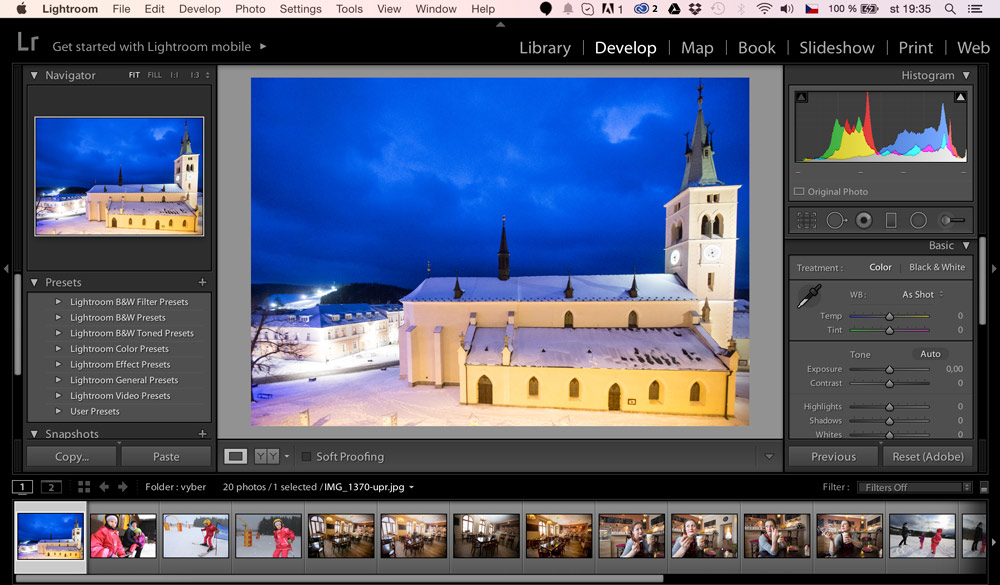
Task: Open the Photo menu
Action: pos(250,9)
